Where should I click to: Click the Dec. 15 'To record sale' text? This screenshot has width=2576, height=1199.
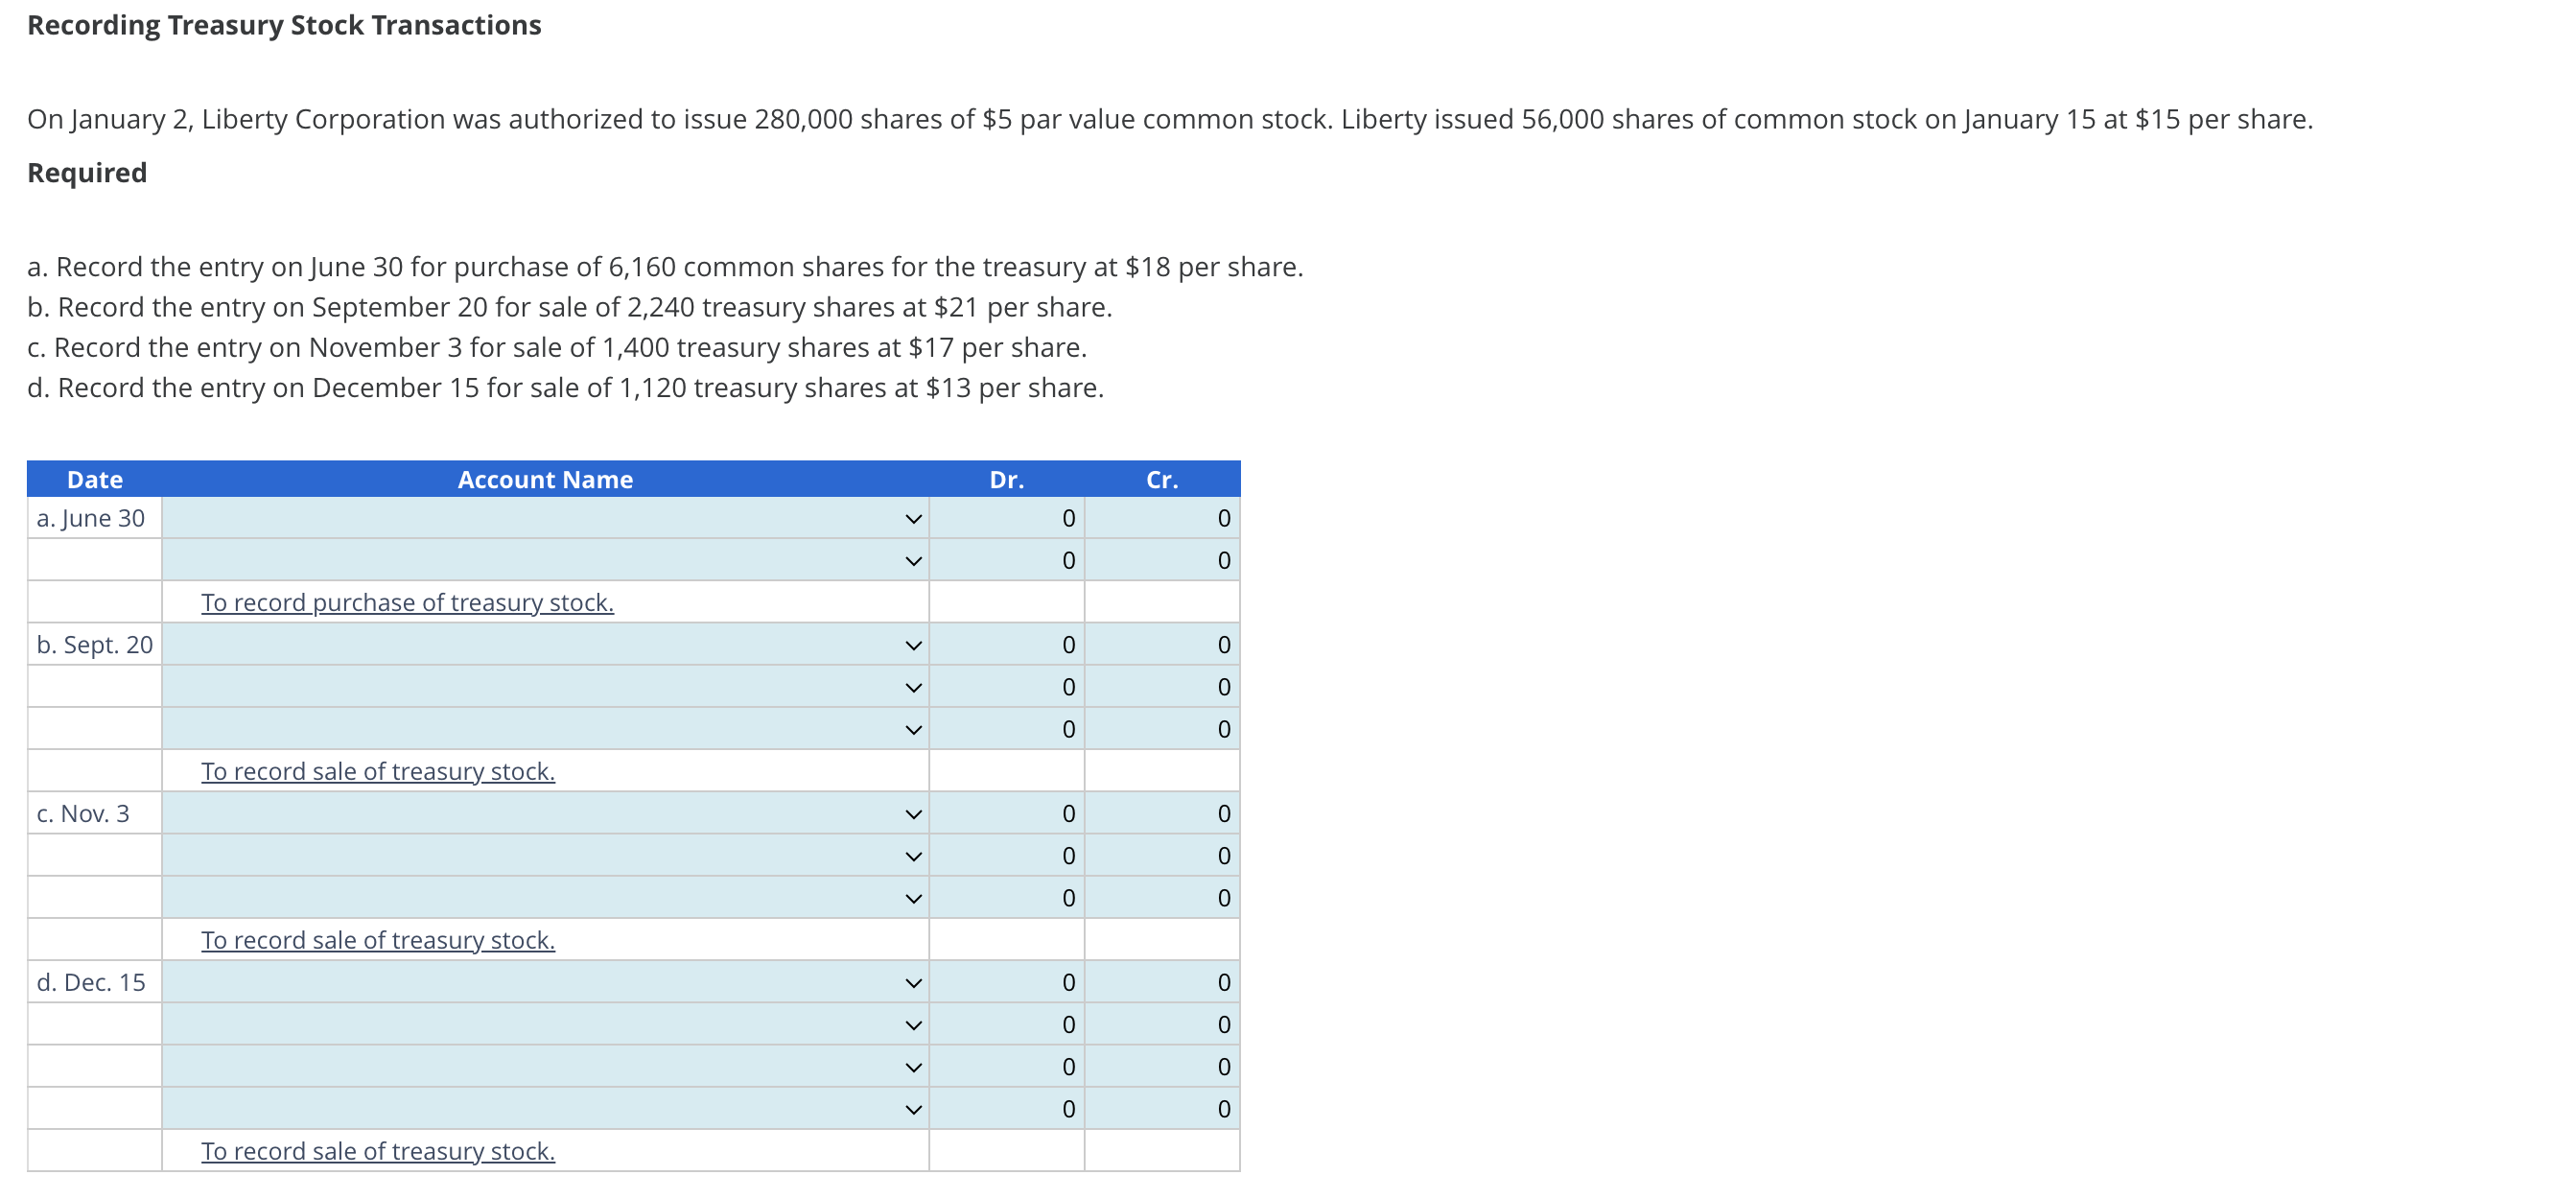click(378, 1152)
